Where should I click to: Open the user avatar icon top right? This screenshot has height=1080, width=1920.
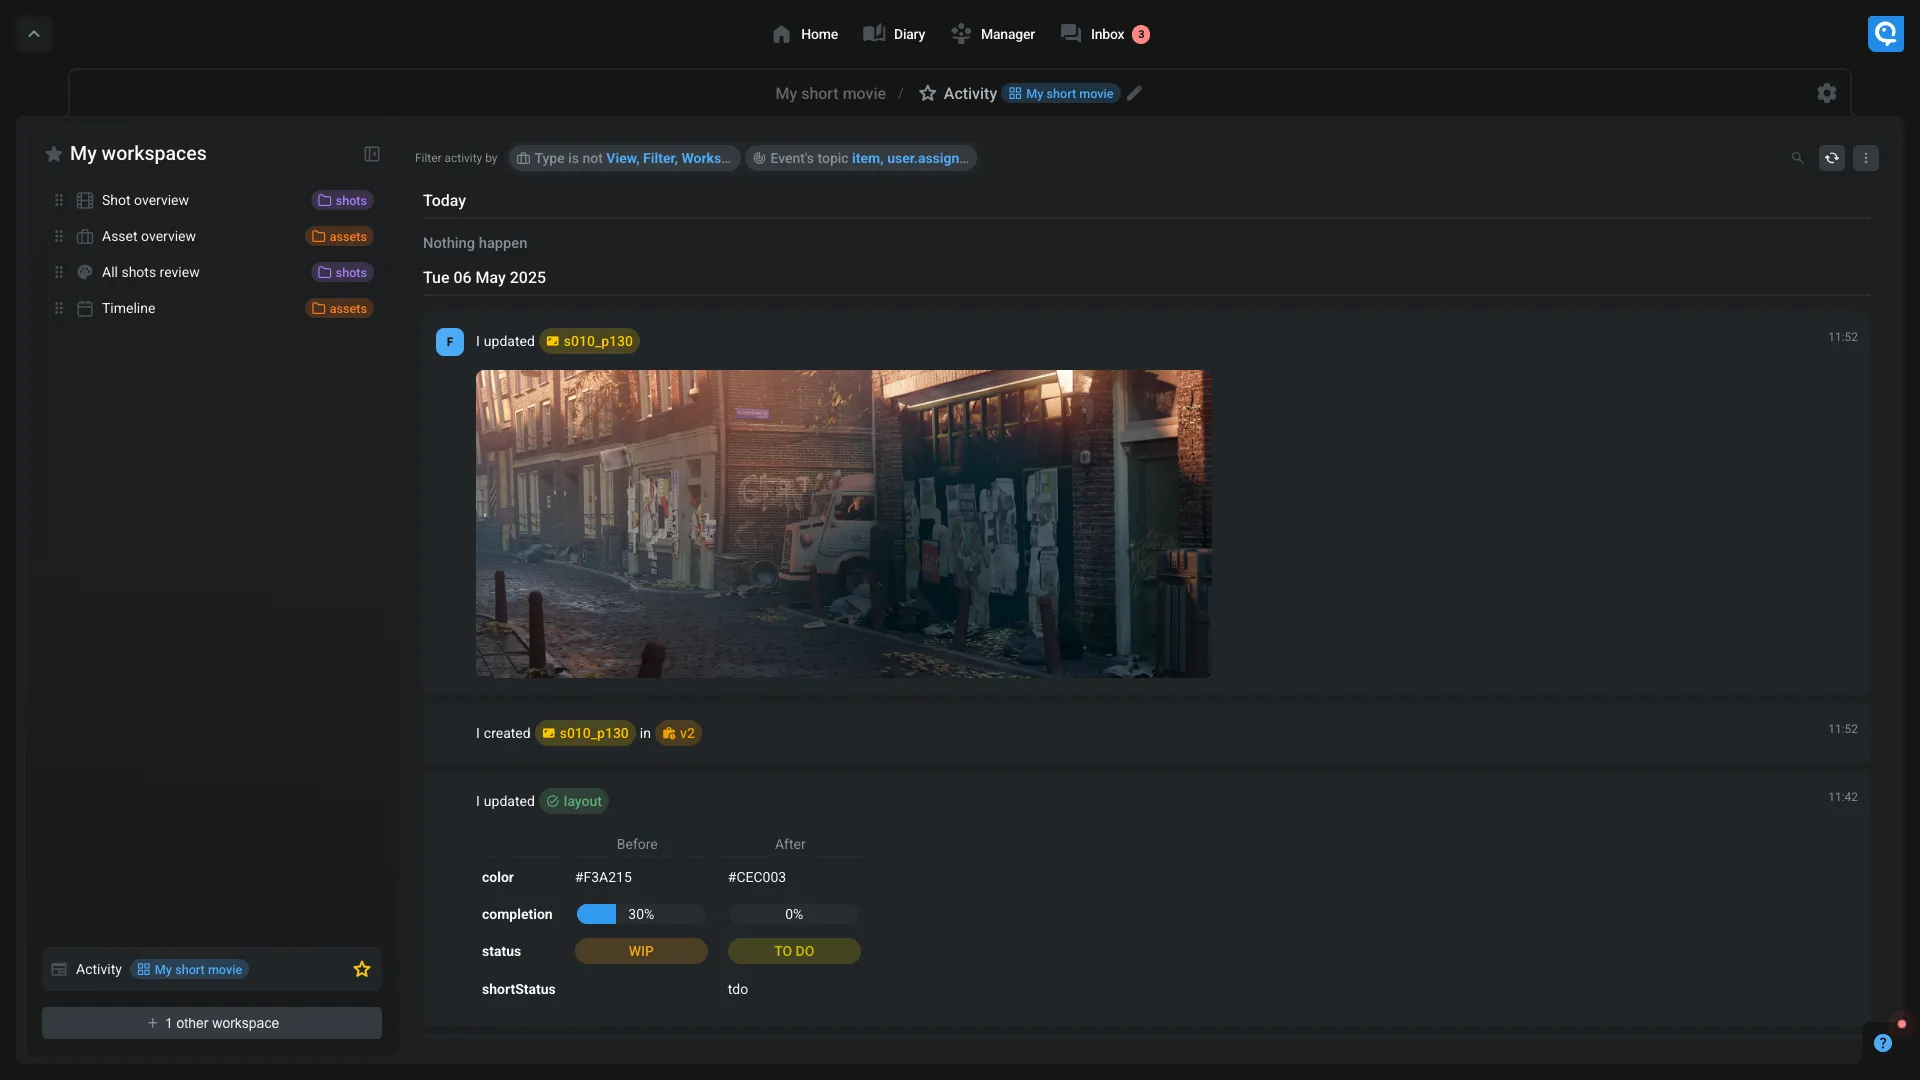(1885, 34)
